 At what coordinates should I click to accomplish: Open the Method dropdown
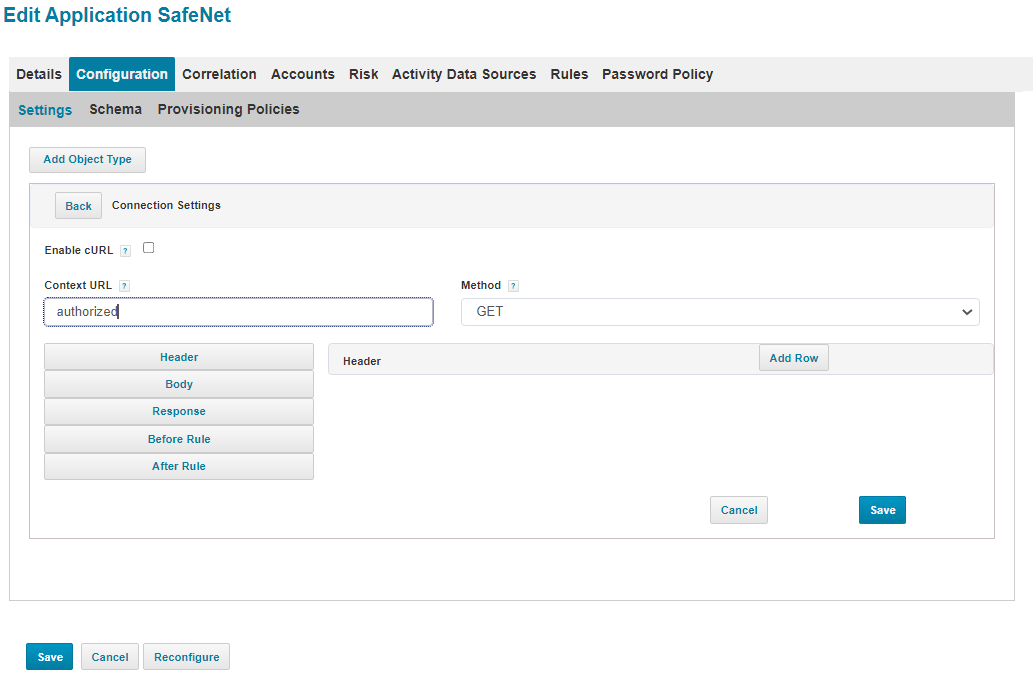pyautogui.click(x=719, y=312)
